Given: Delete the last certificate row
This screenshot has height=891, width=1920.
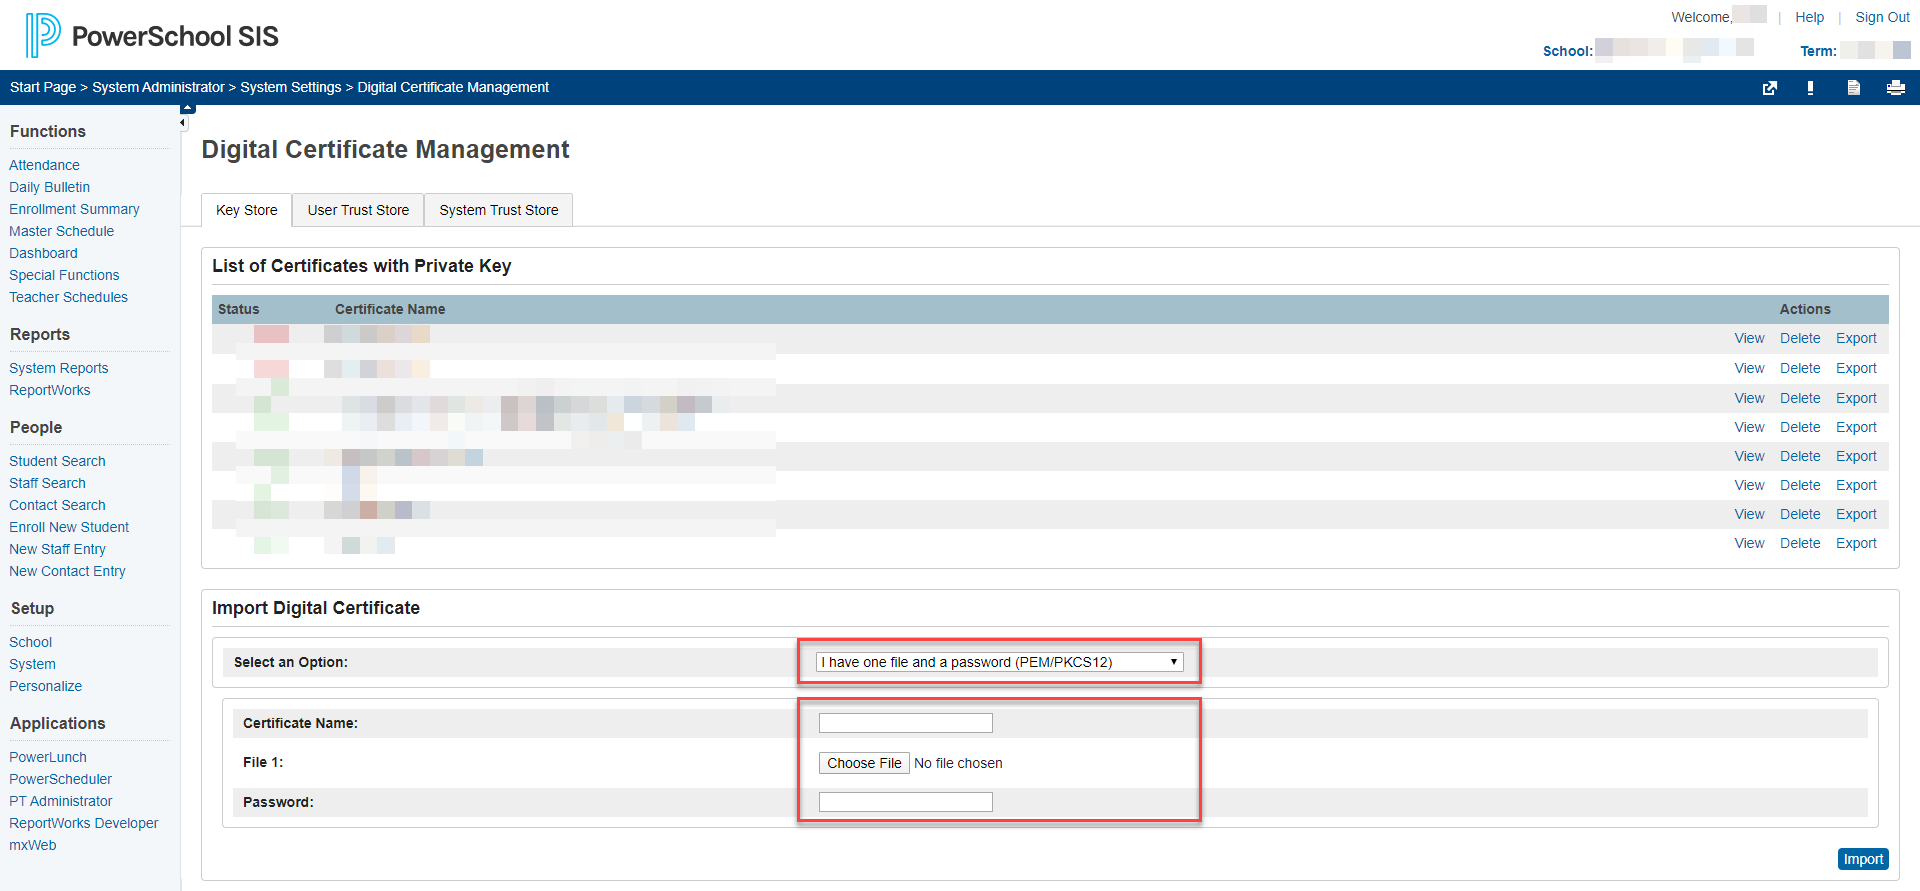Looking at the screenshot, I should [1800, 543].
